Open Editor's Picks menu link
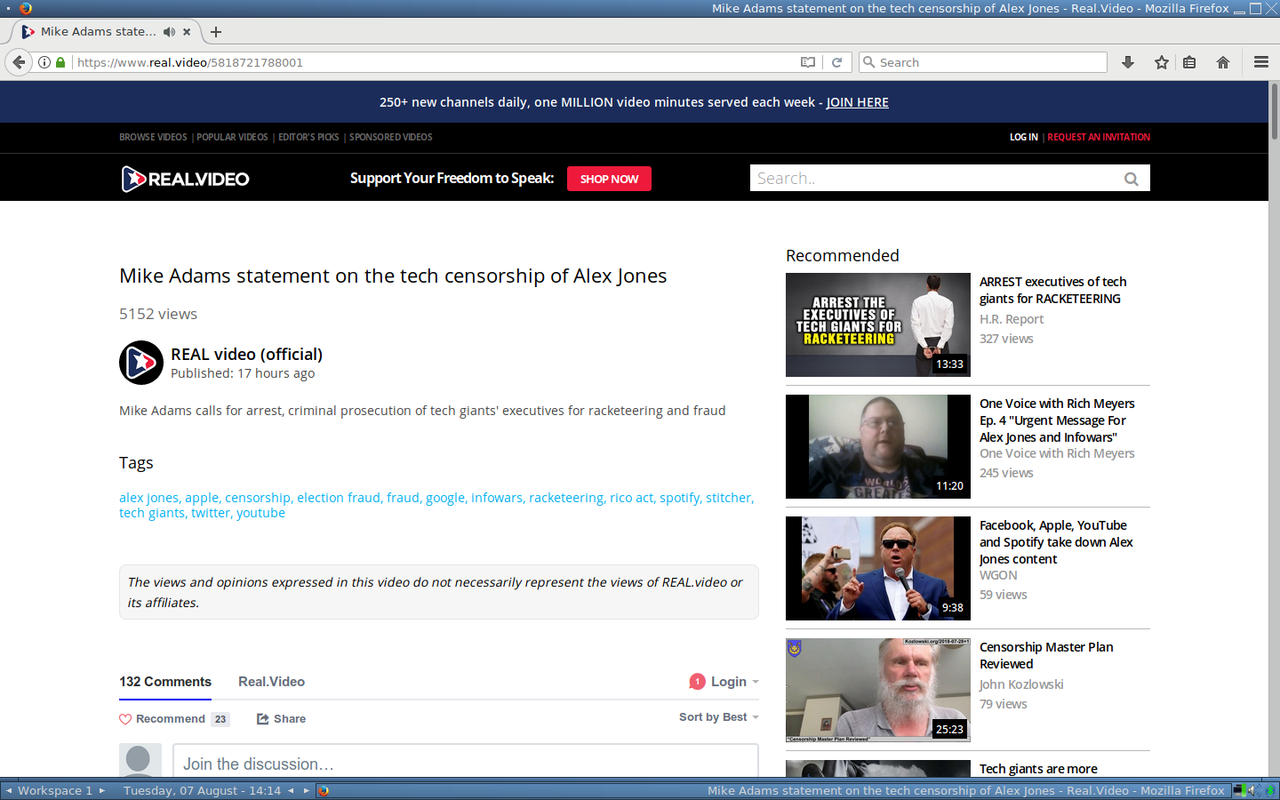The image size is (1280, 800). click(308, 137)
